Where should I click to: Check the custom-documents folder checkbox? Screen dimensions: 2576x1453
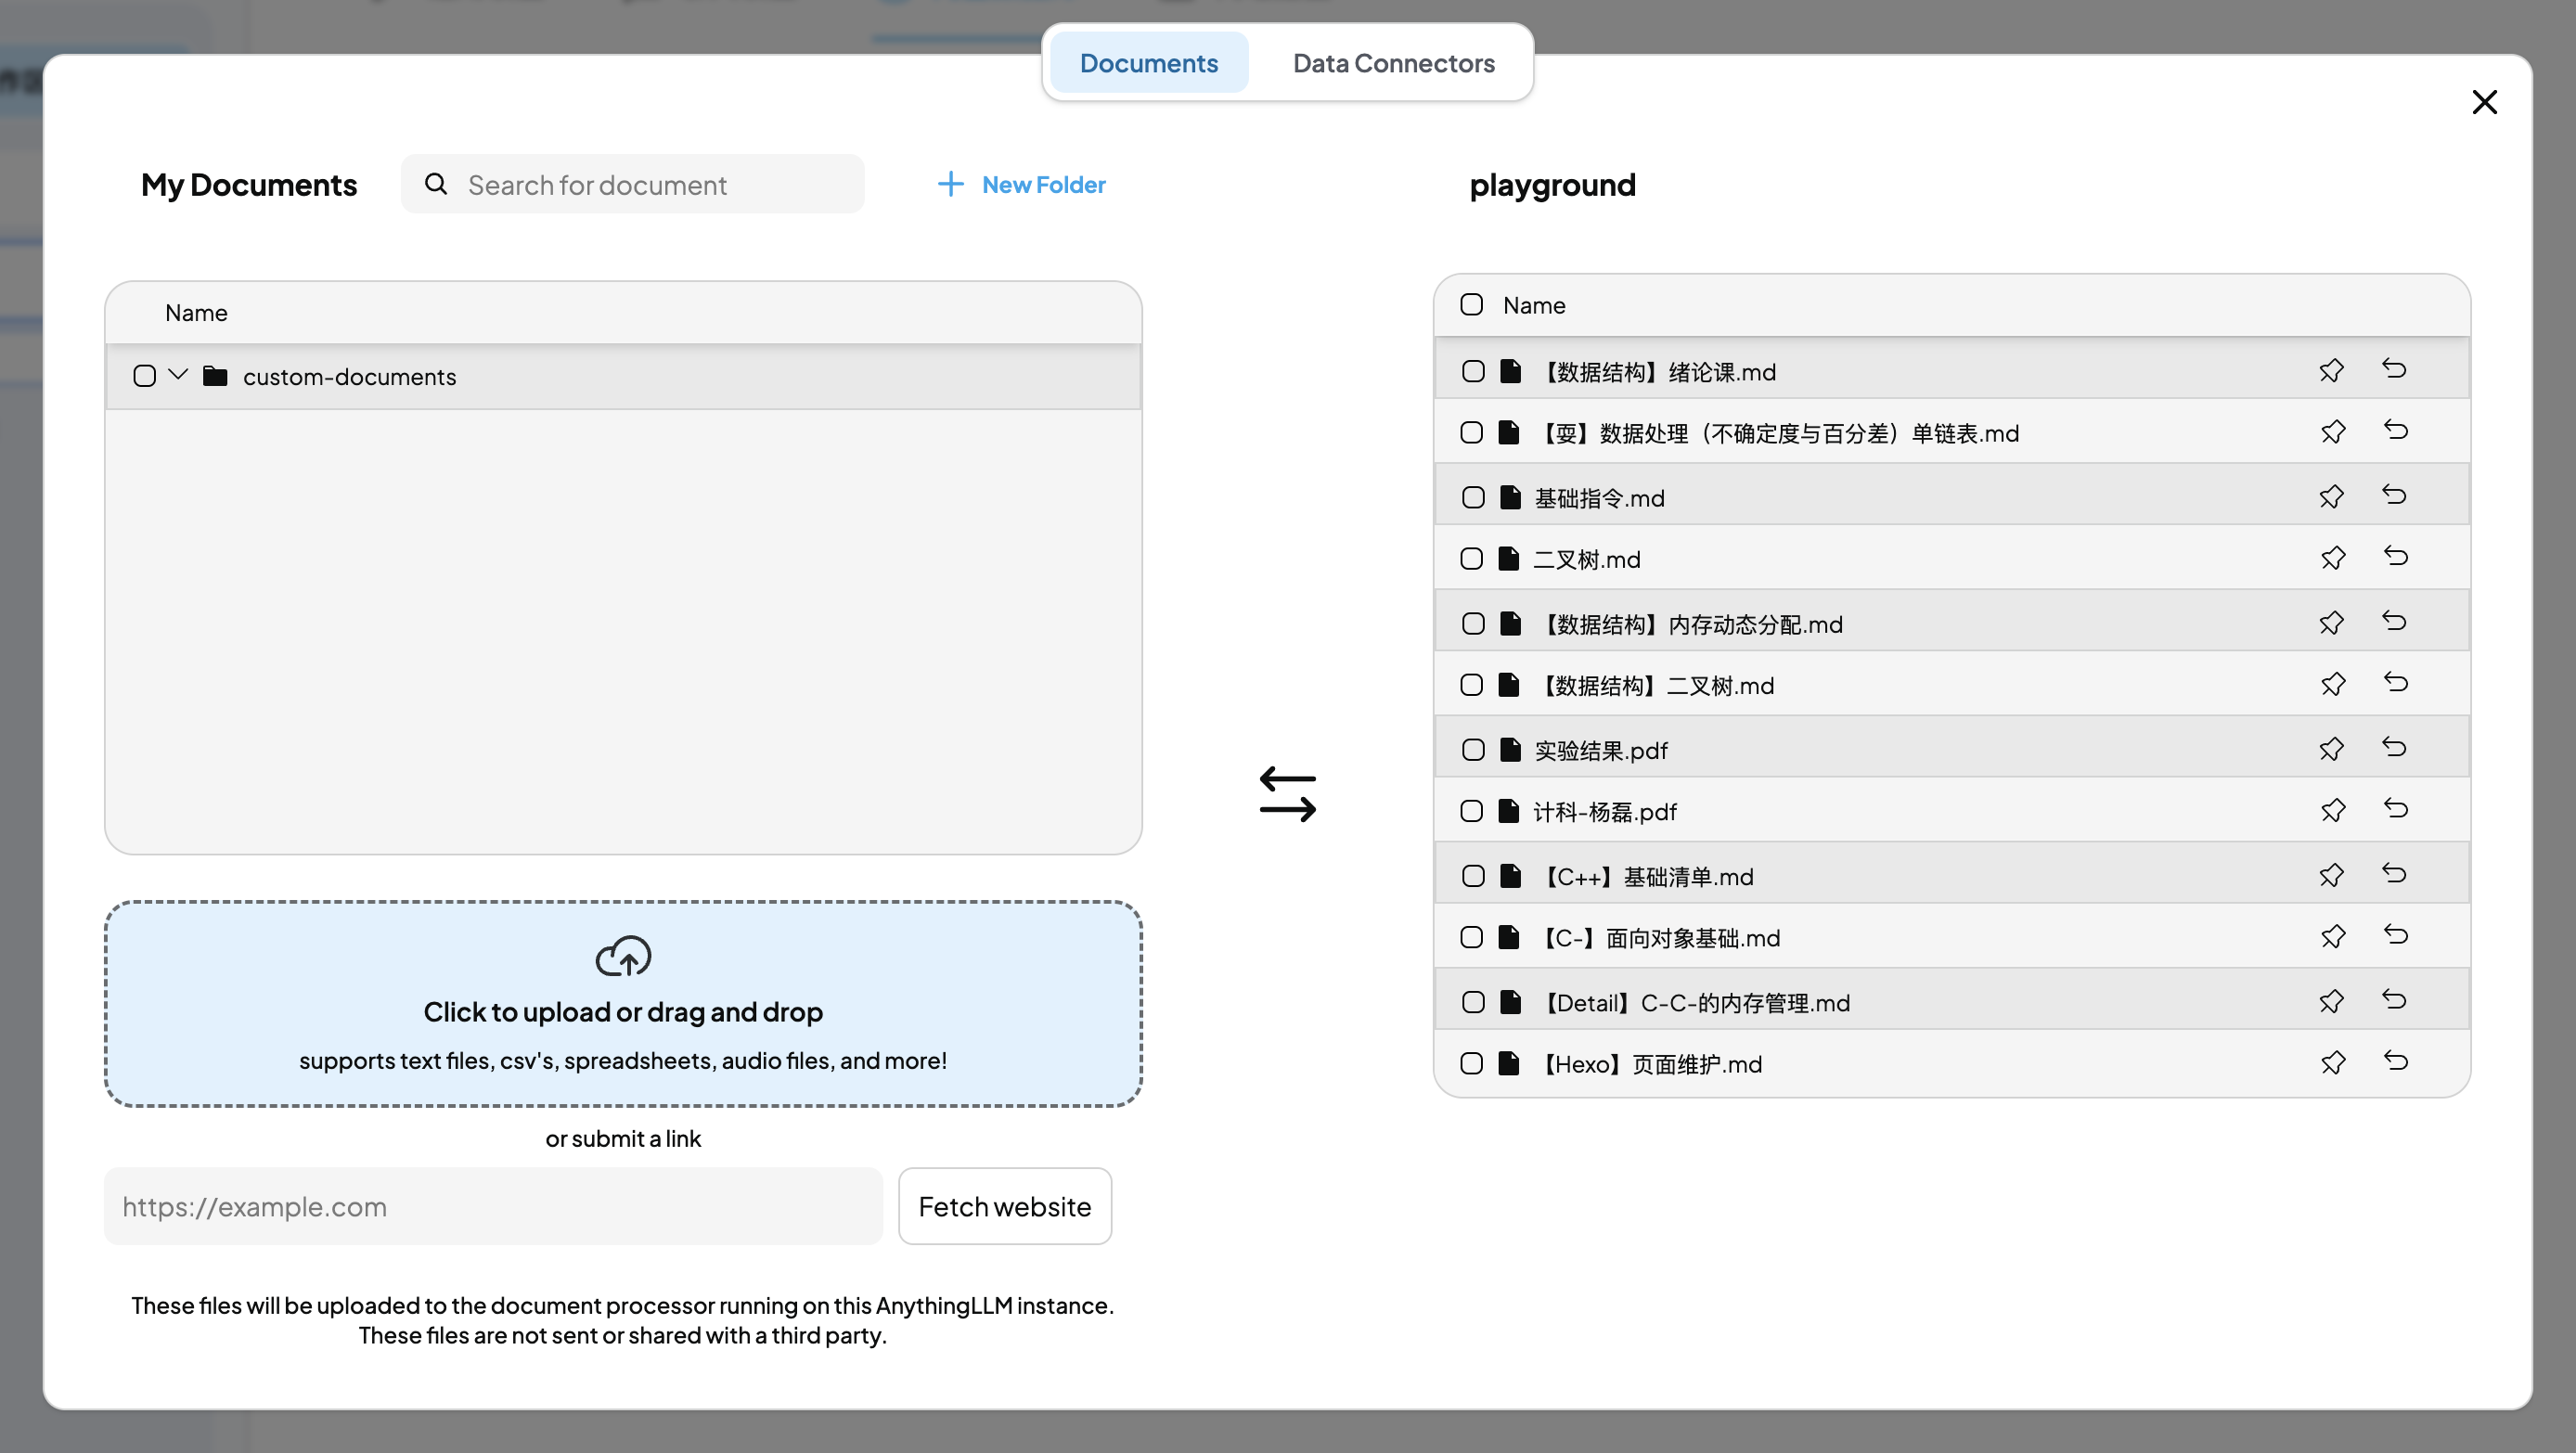[x=145, y=376]
